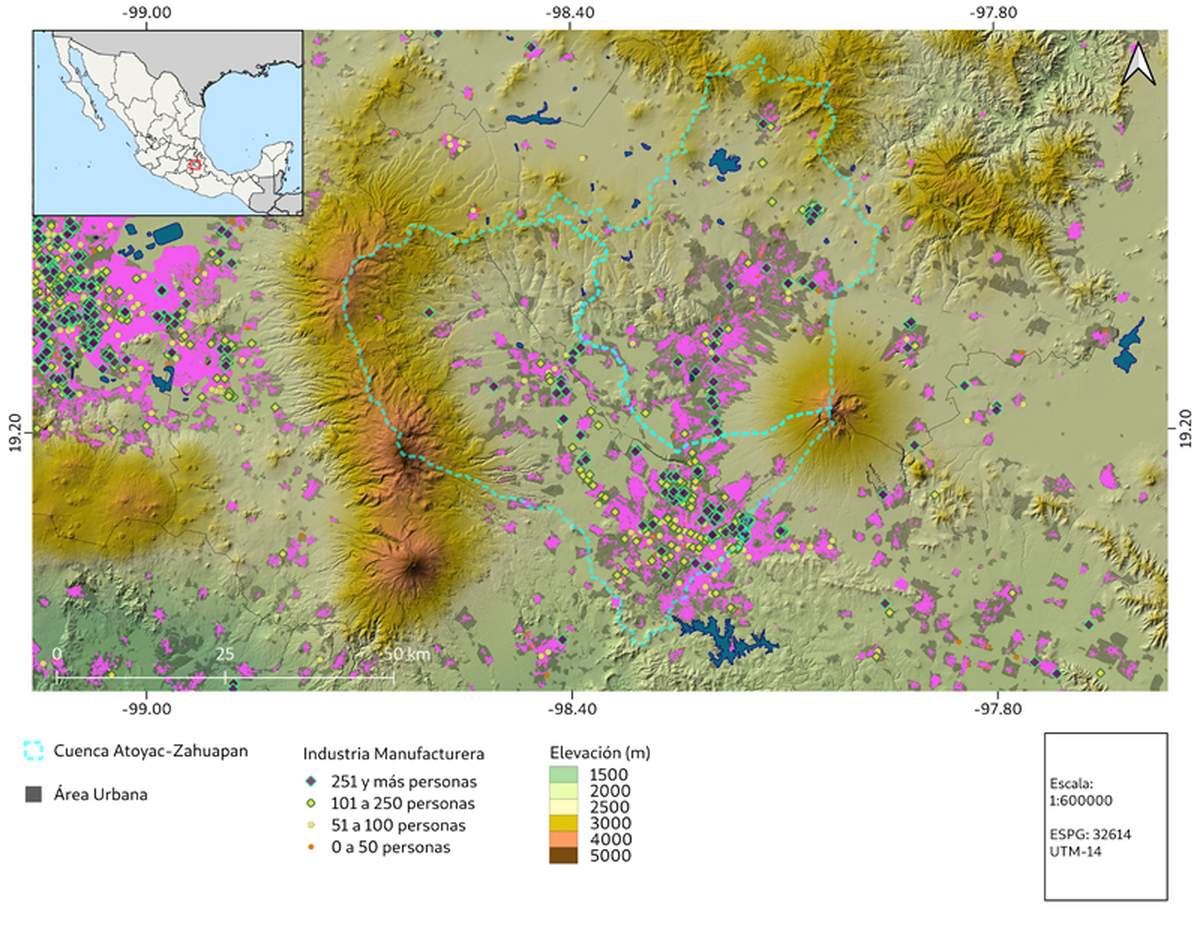The height and width of the screenshot is (926, 1200).
Task: Click the 0 a 50 personas orange dot
Action: tap(310, 847)
